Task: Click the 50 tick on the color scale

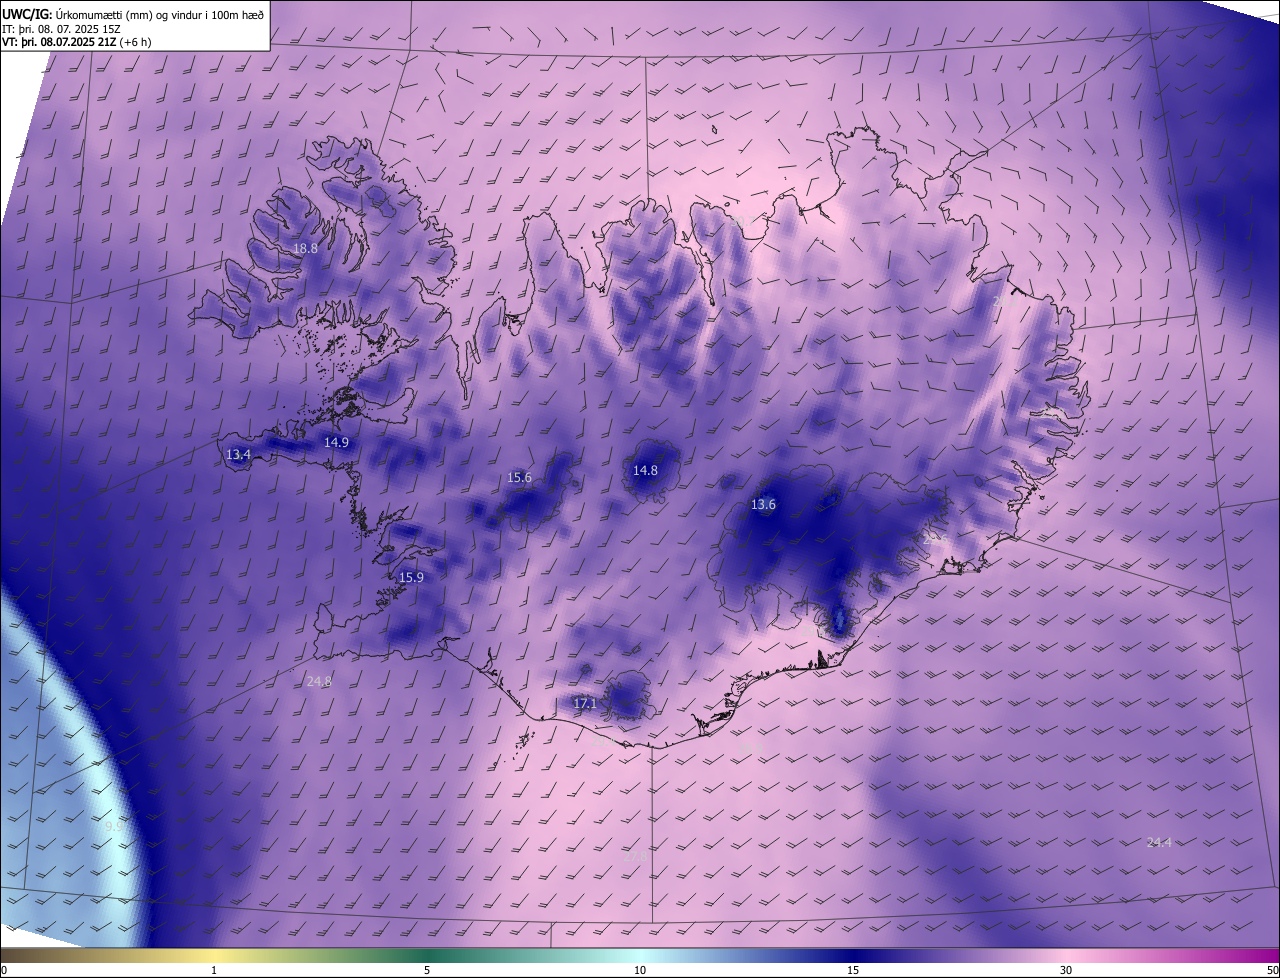Action: [1272, 970]
